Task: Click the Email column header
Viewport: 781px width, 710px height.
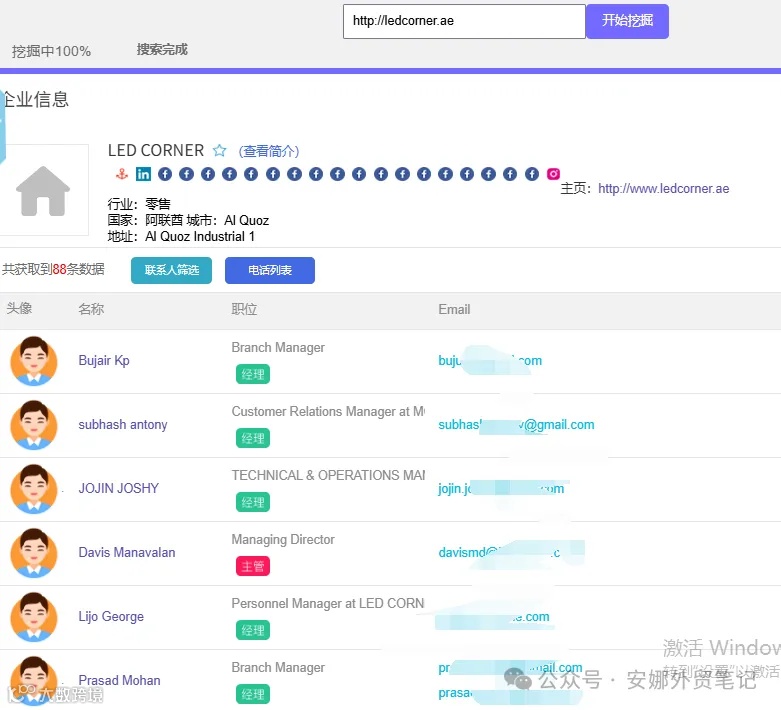Action: pyautogui.click(x=454, y=309)
